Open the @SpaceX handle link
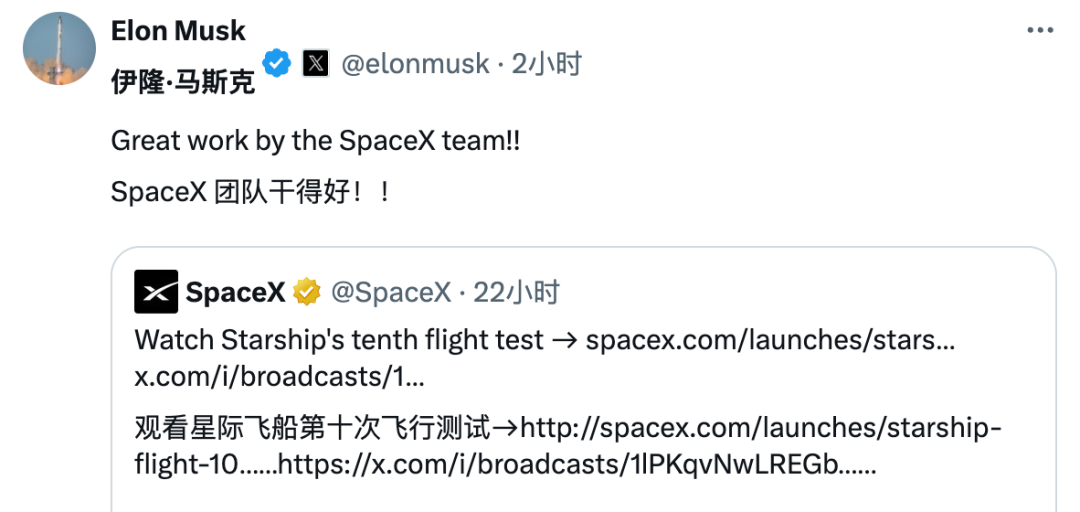This screenshot has width=1080, height=512. coord(390,292)
